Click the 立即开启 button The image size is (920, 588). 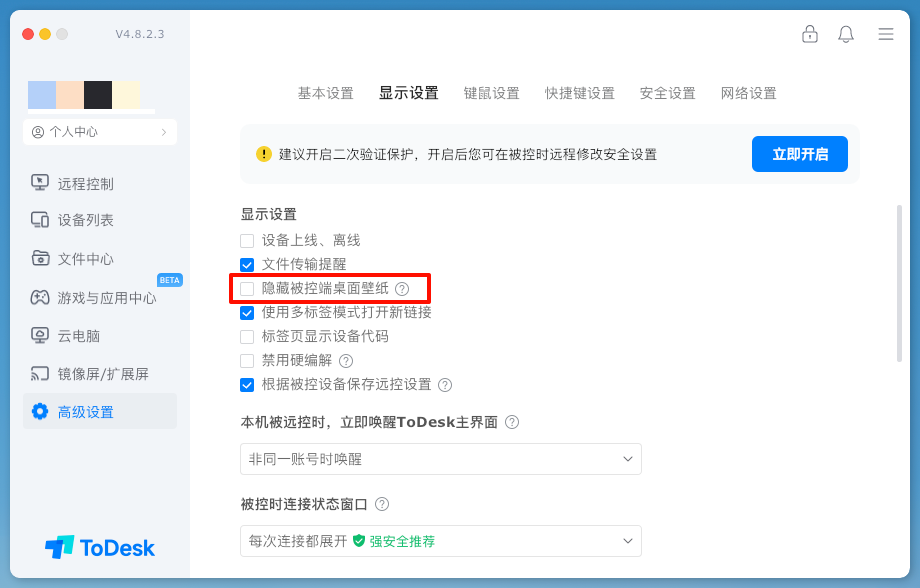coord(799,154)
